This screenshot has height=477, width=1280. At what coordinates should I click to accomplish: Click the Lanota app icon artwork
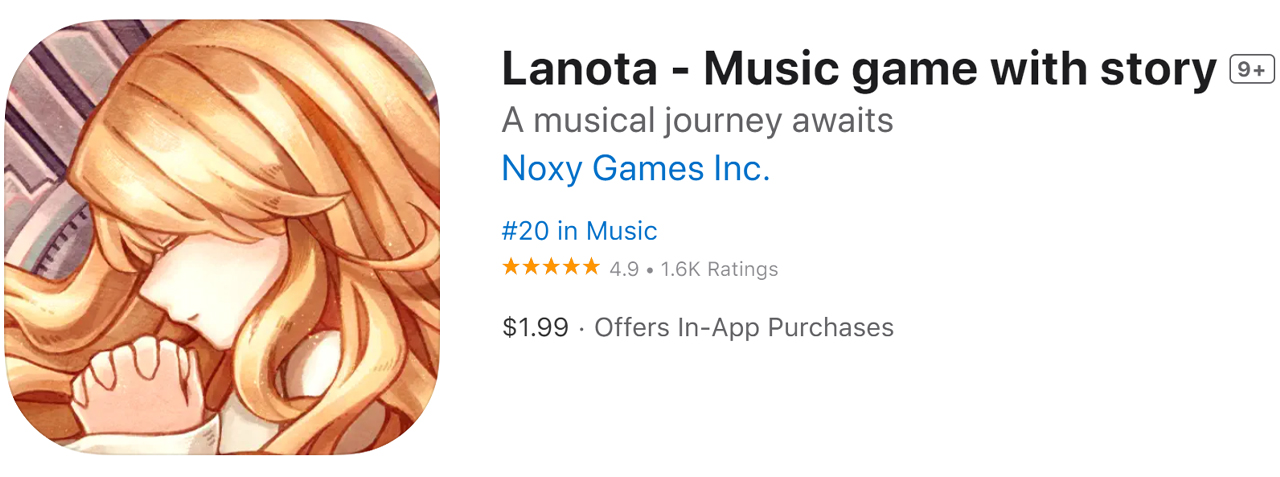click(222, 238)
